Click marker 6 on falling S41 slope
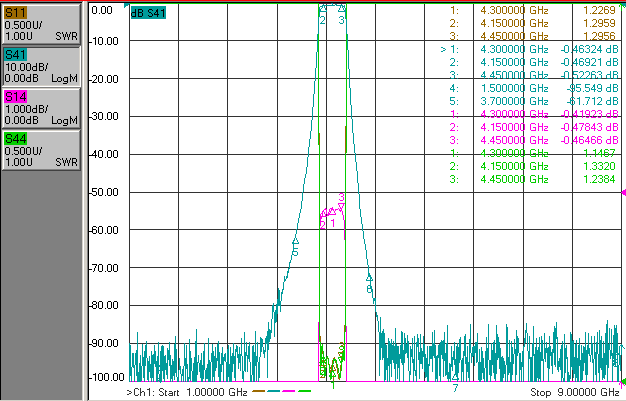 (369, 278)
